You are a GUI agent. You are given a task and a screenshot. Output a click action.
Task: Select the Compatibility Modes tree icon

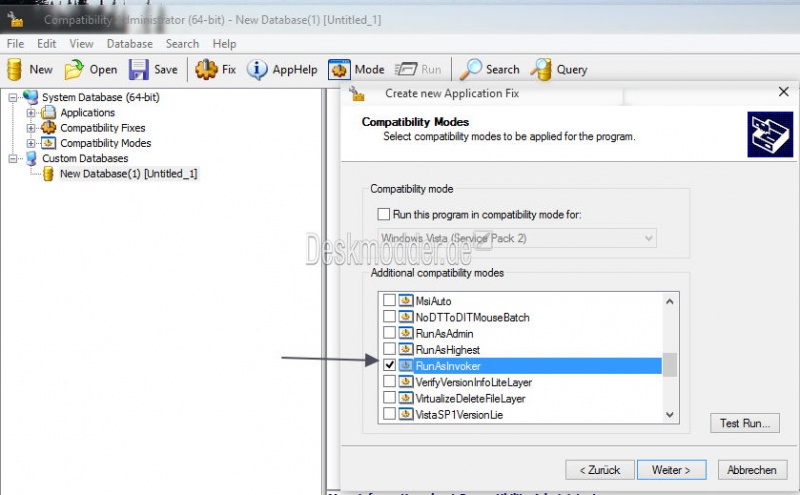pos(48,143)
